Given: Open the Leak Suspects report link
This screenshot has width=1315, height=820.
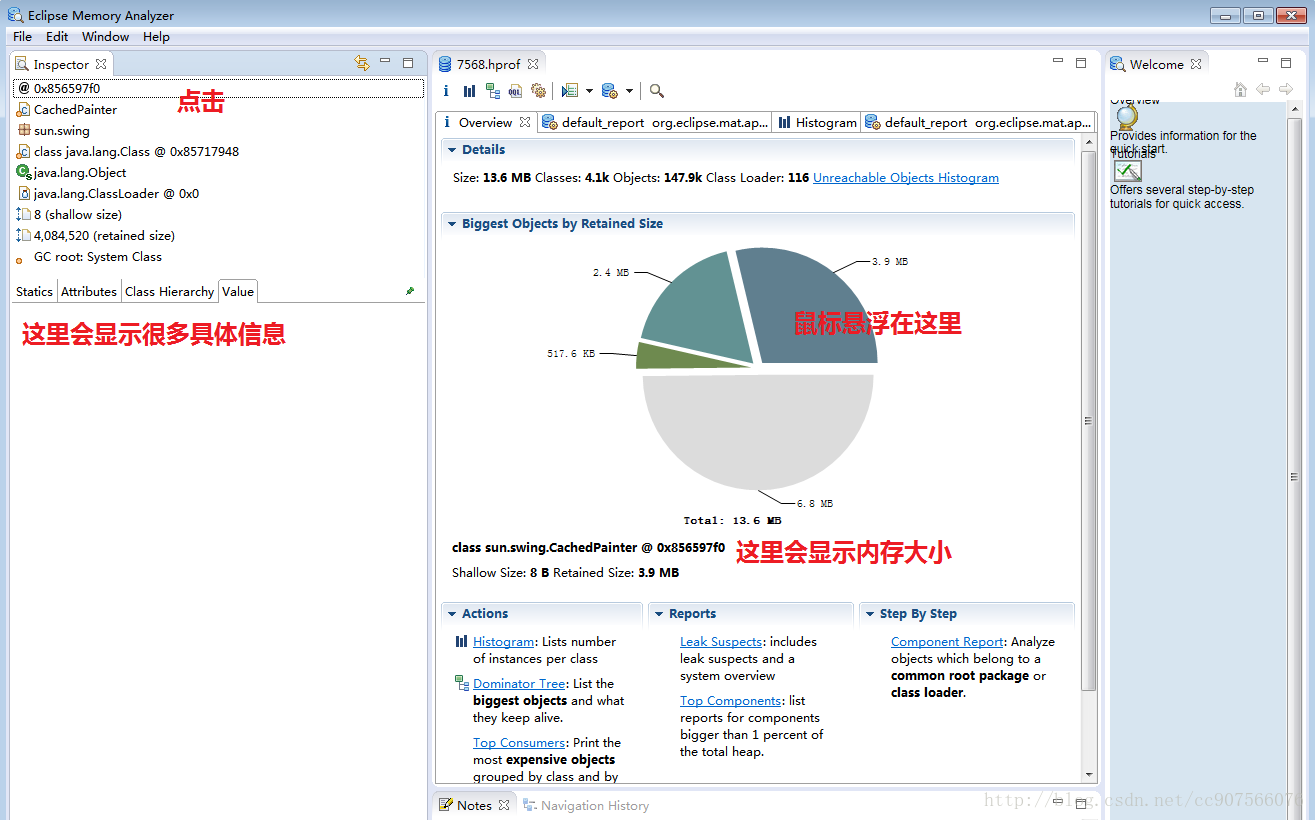Looking at the screenshot, I should (x=721, y=641).
